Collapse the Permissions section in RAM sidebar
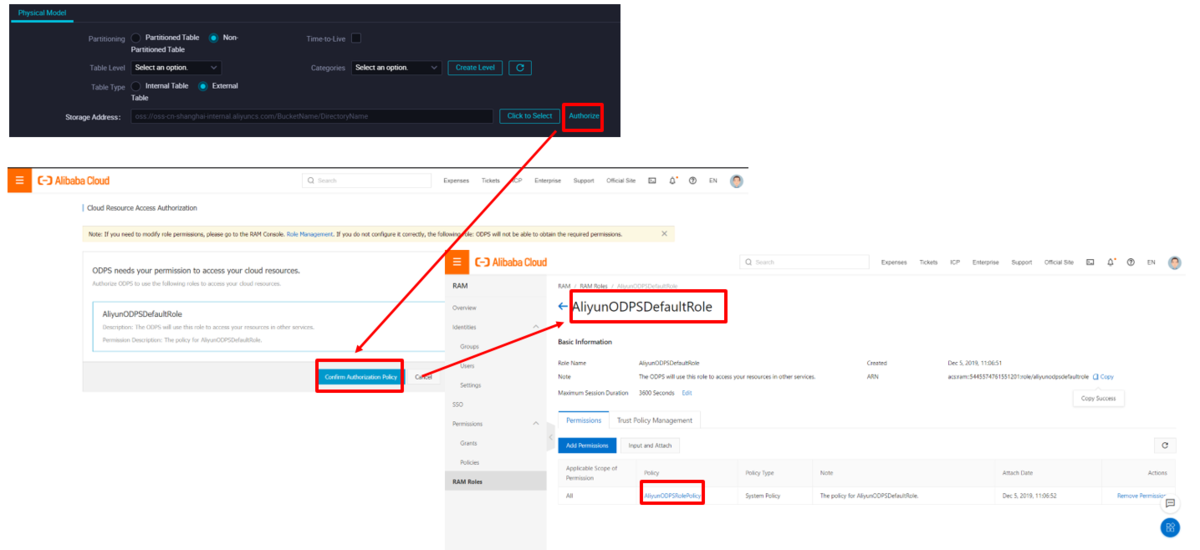 (x=535, y=424)
